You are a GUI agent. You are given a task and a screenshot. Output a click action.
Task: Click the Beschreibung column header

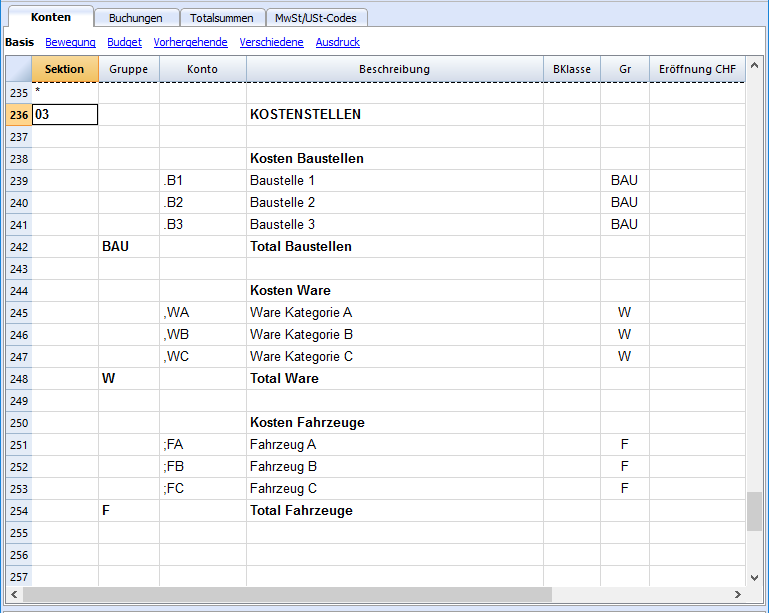[x=395, y=69]
